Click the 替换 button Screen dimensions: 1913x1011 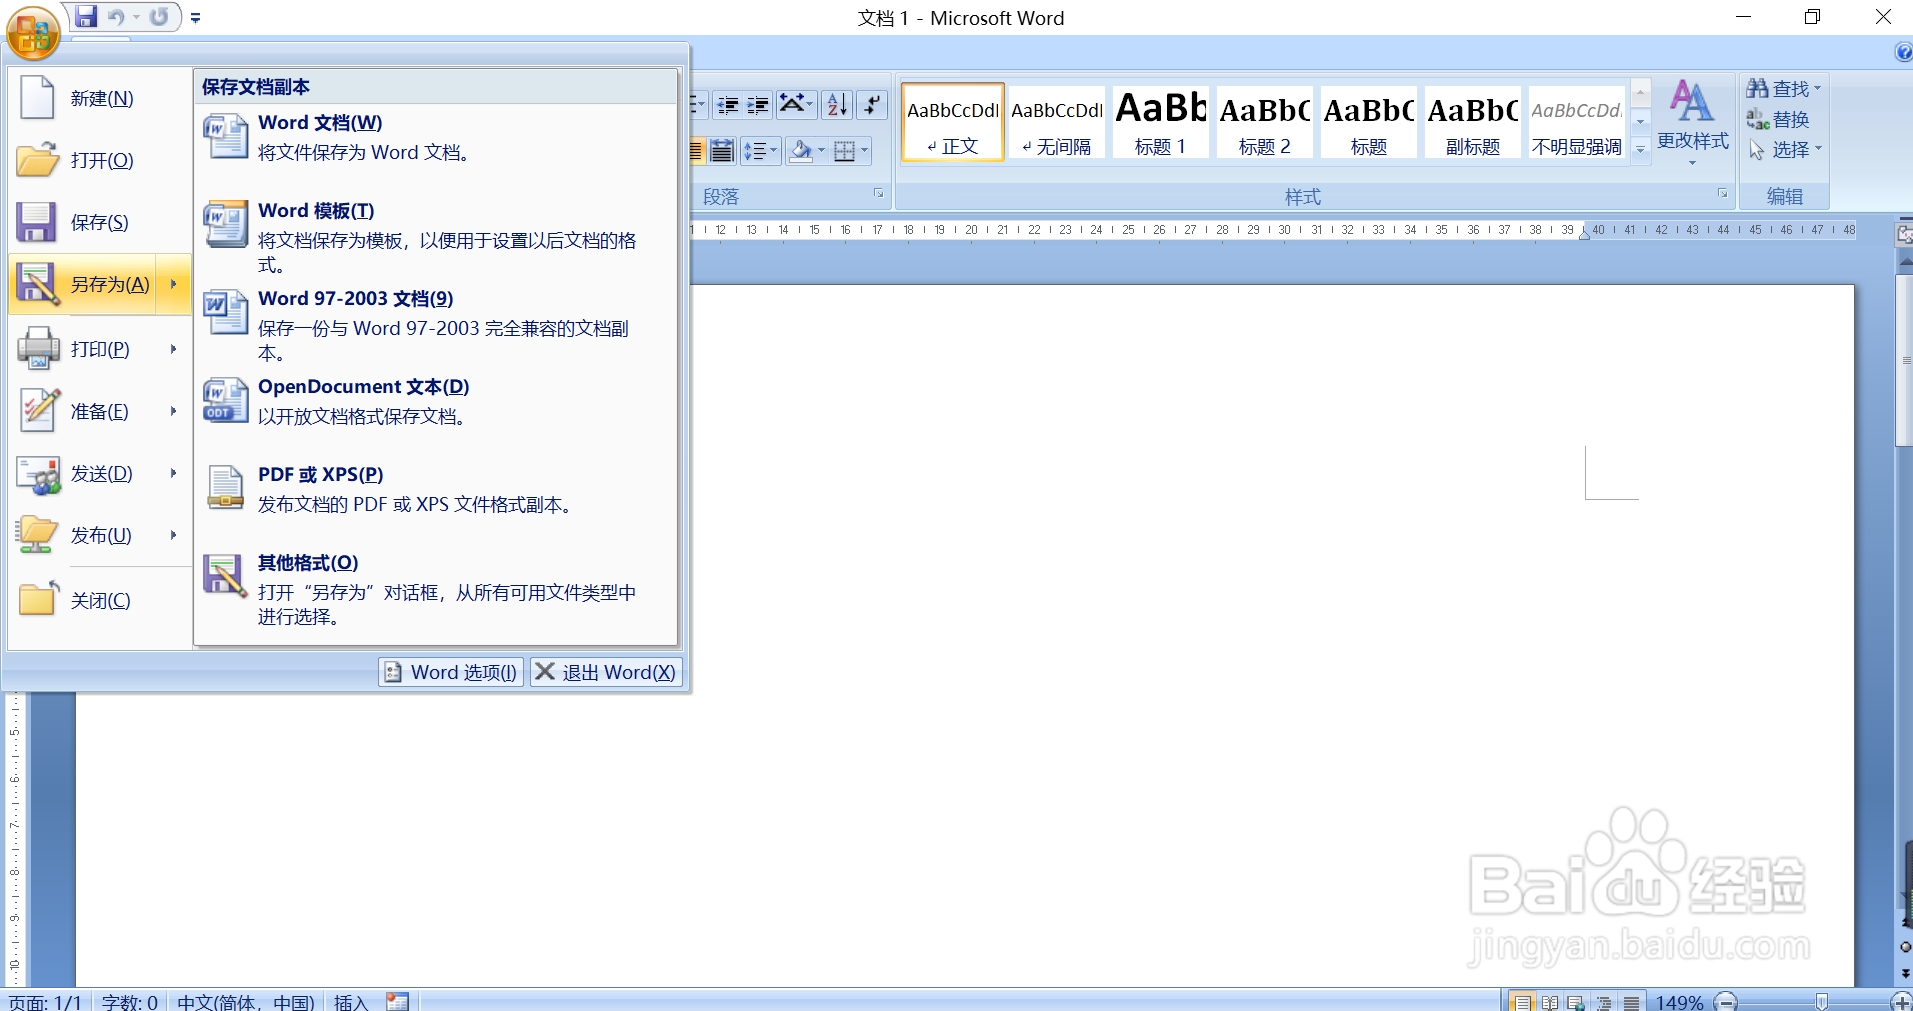coord(1778,120)
